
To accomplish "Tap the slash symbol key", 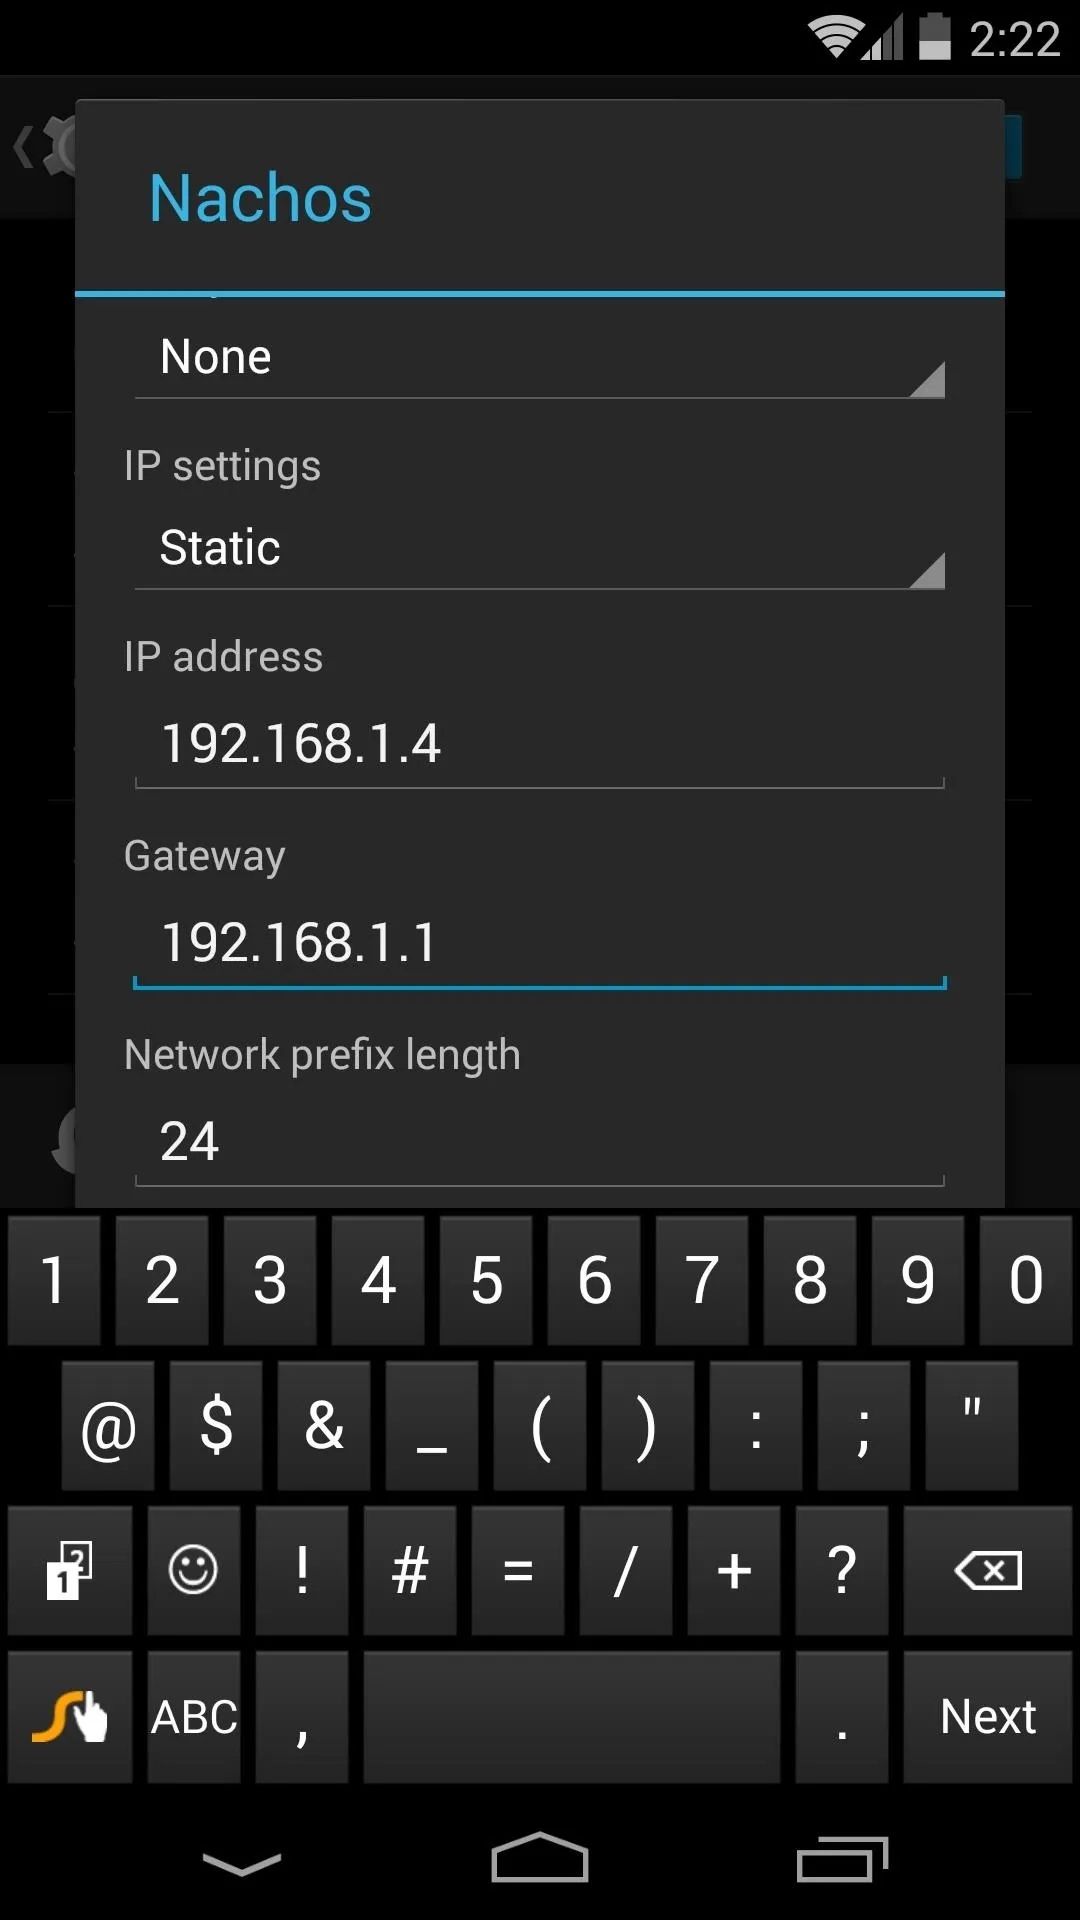I will (x=626, y=1570).
